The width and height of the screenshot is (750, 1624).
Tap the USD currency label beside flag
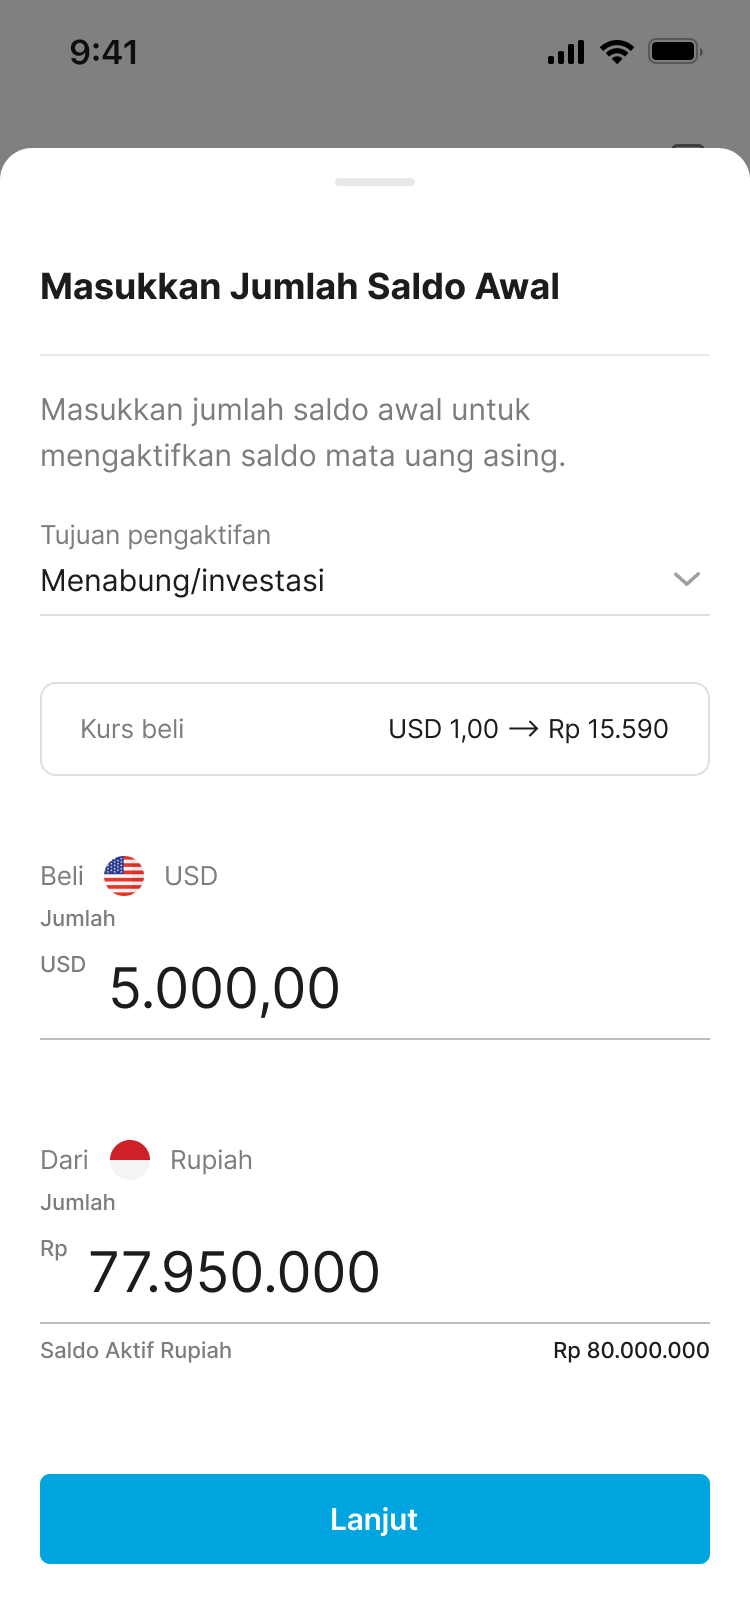191,876
